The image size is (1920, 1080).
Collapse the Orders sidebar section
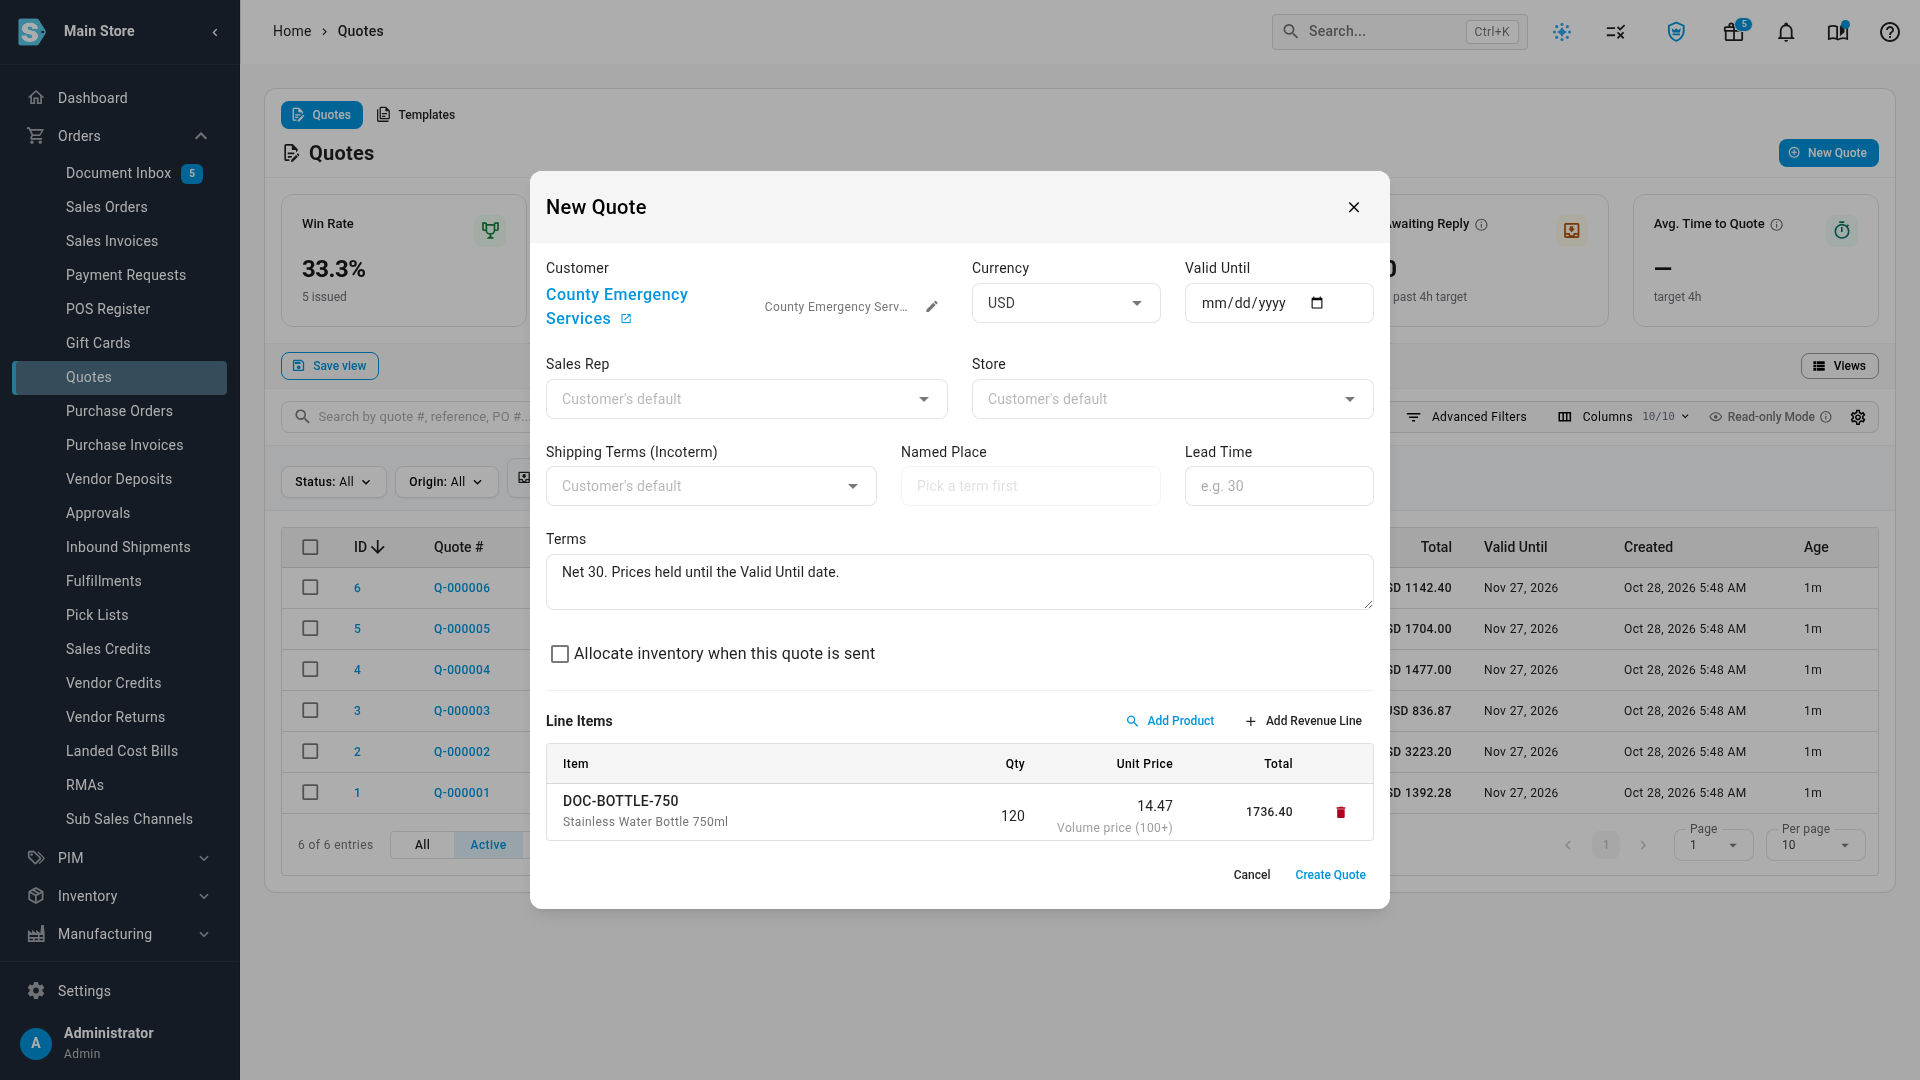click(x=119, y=136)
